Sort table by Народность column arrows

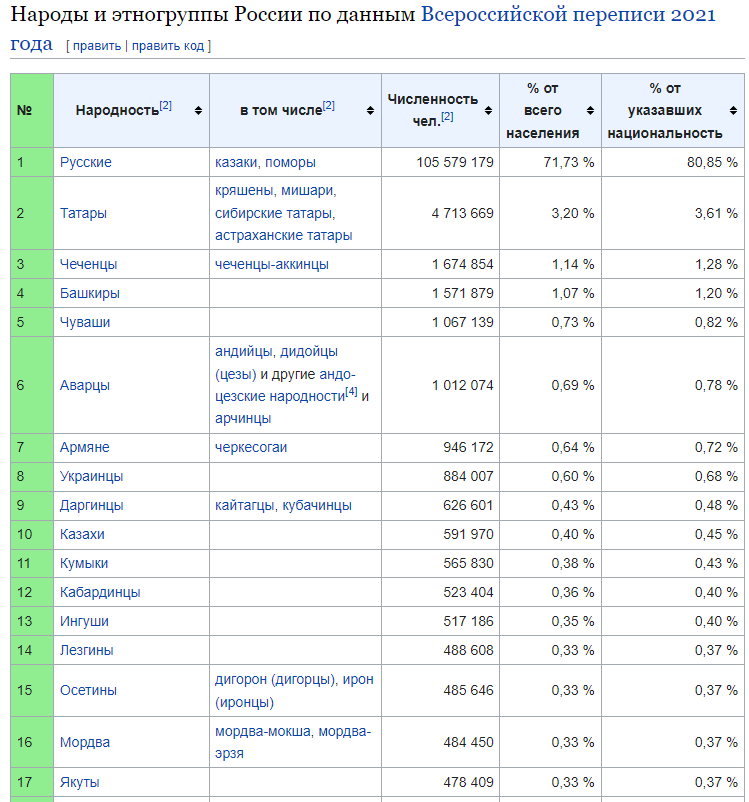click(x=199, y=110)
